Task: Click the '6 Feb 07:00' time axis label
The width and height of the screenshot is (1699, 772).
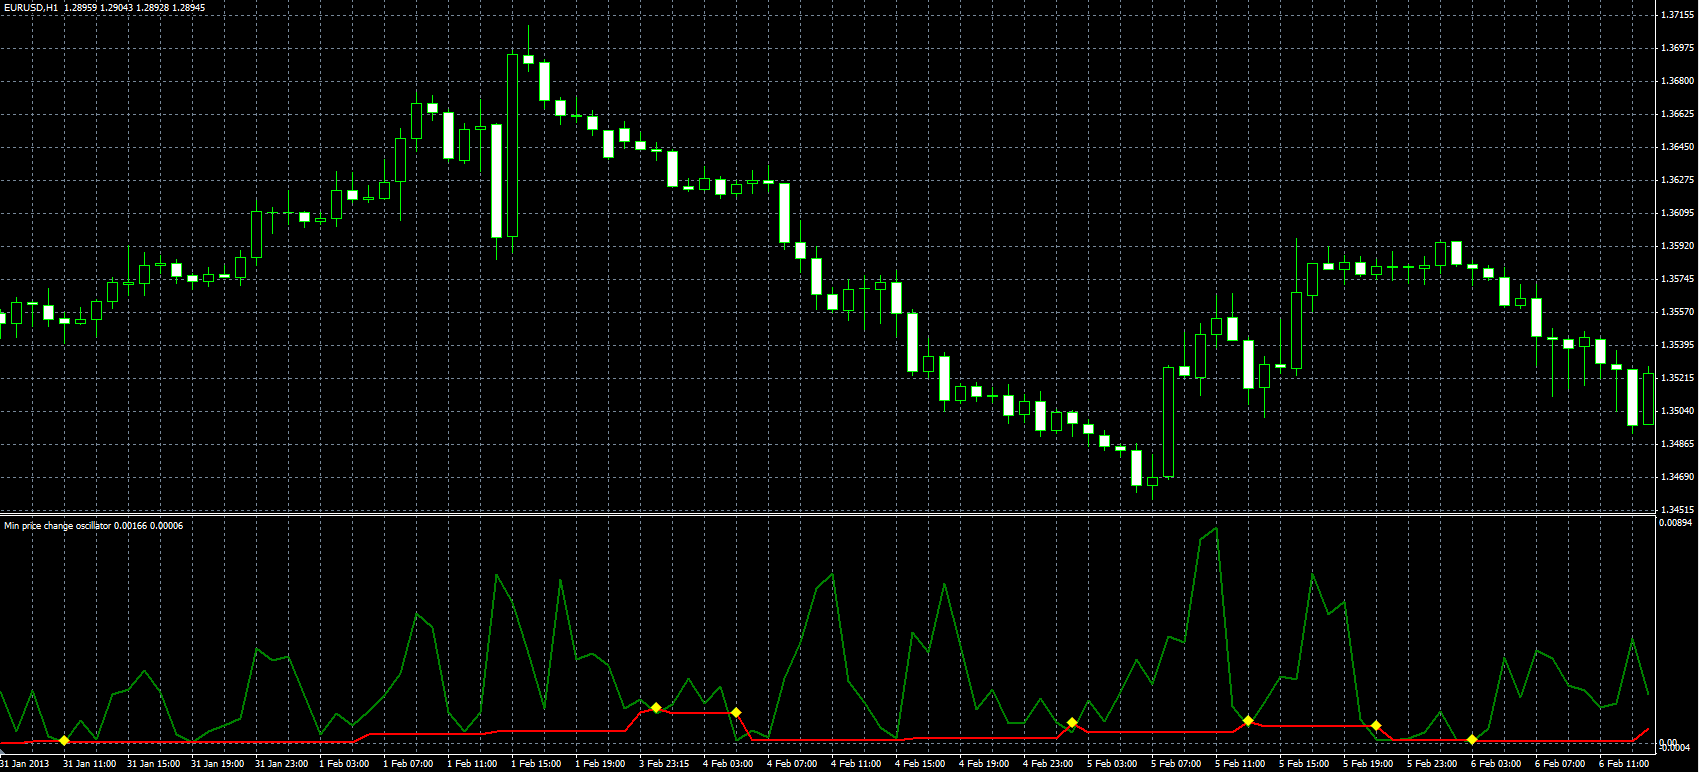Action: [x=1560, y=764]
